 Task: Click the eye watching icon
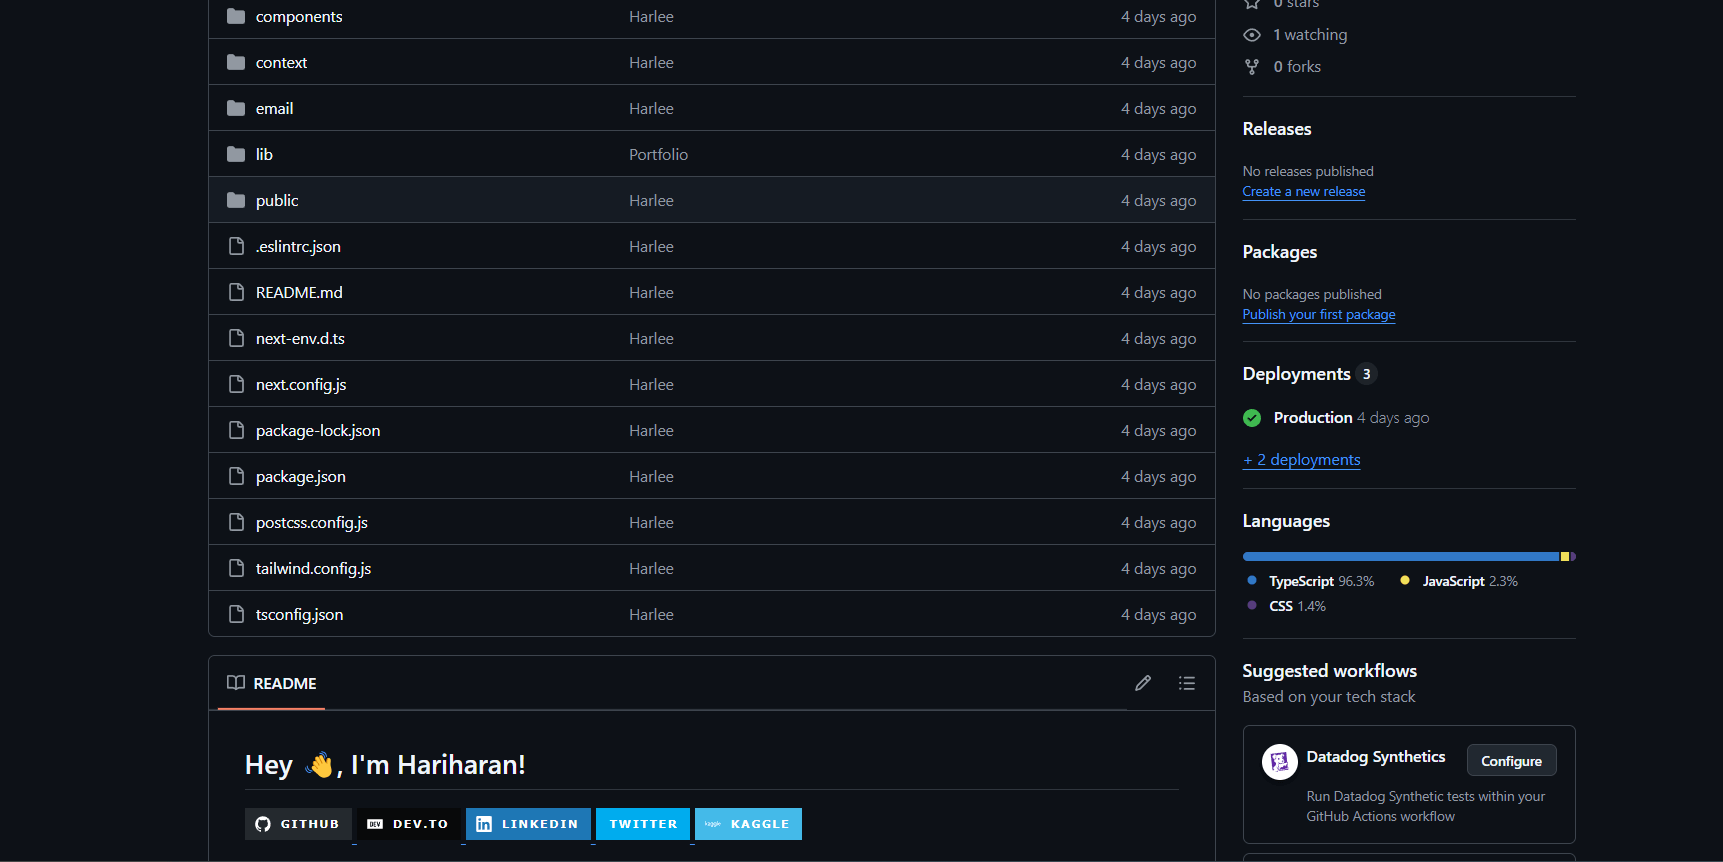point(1252,35)
